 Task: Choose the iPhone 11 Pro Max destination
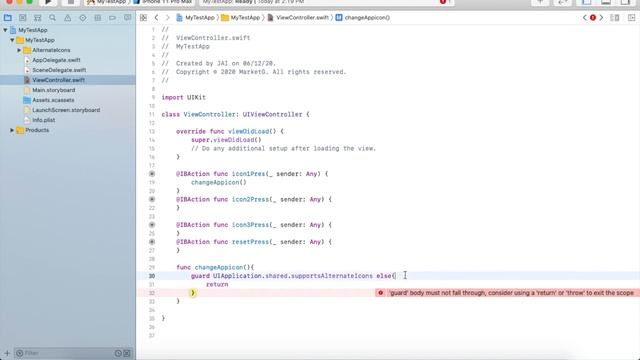[163, 2]
